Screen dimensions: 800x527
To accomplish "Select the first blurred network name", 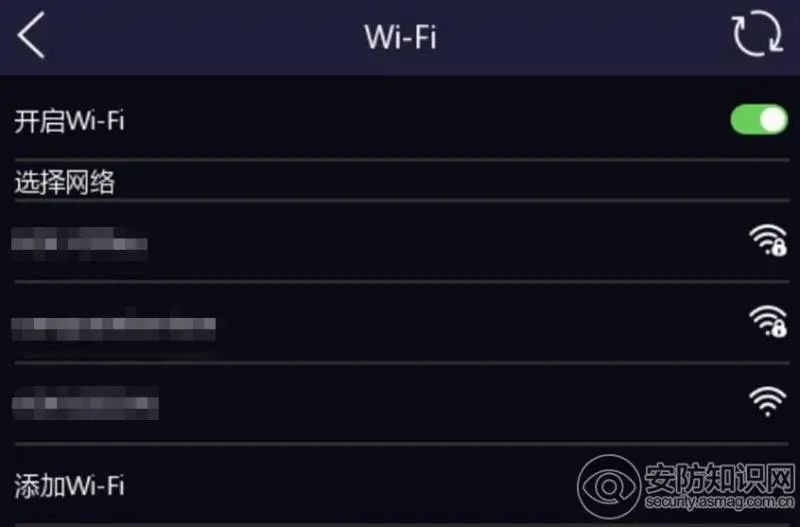I will click(x=80, y=243).
